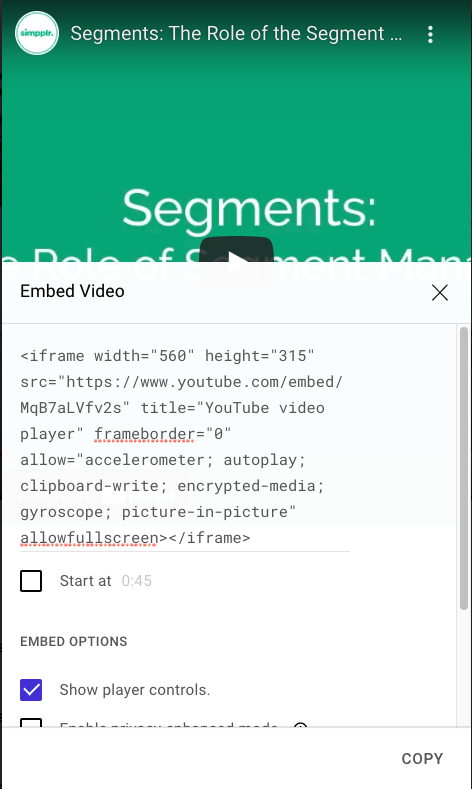
Task: Enable the Start at checkbox
Action: (31, 581)
